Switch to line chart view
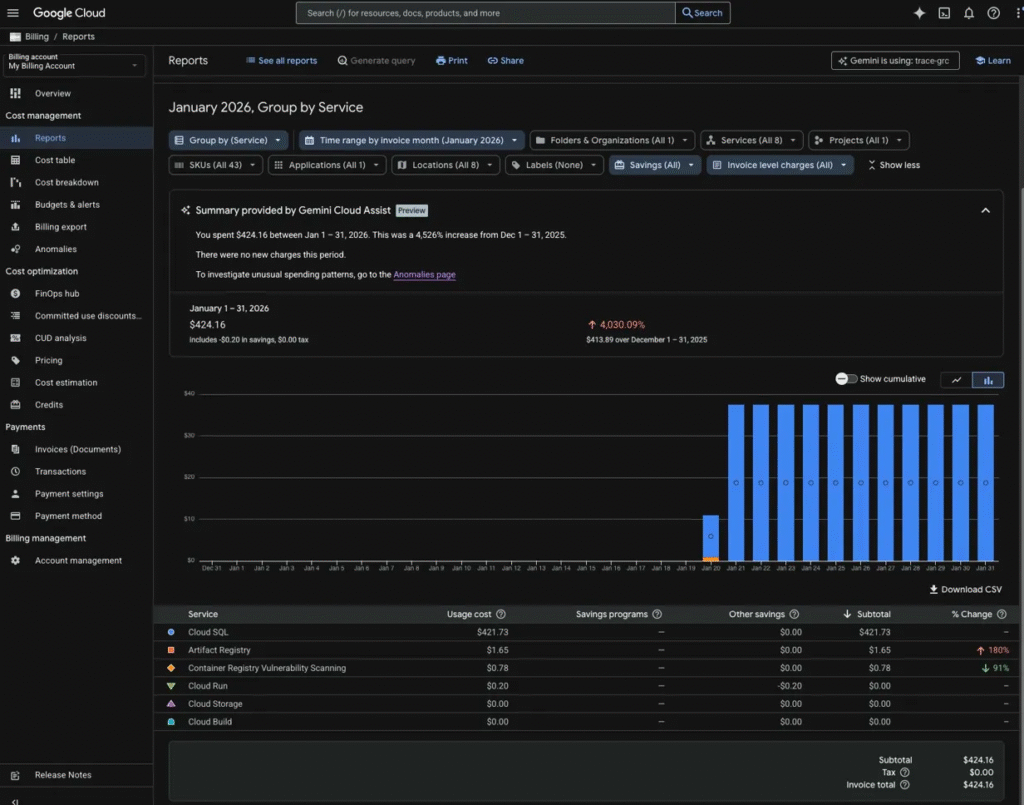This screenshot has height=805, width=1024. coord(957,380)
